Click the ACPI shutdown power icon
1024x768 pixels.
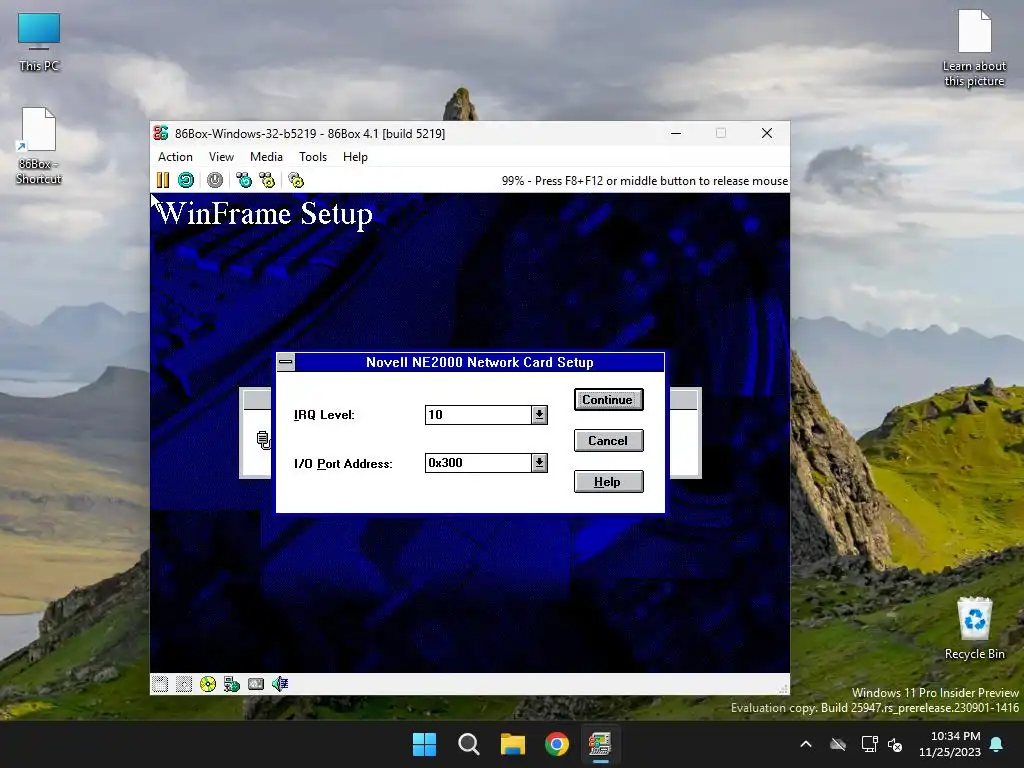coord(215,180)
